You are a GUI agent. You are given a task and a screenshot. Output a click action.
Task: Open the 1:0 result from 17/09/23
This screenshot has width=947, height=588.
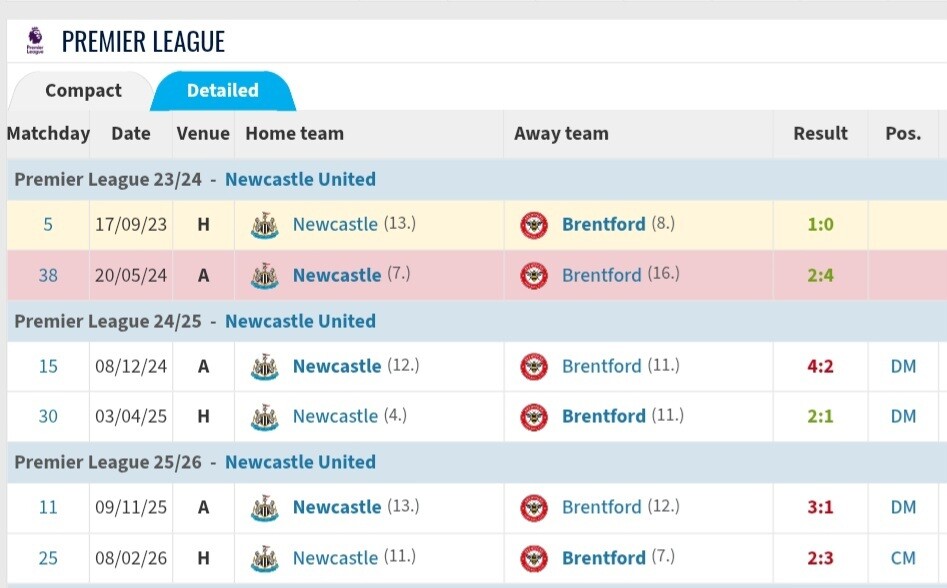(820, 225)
